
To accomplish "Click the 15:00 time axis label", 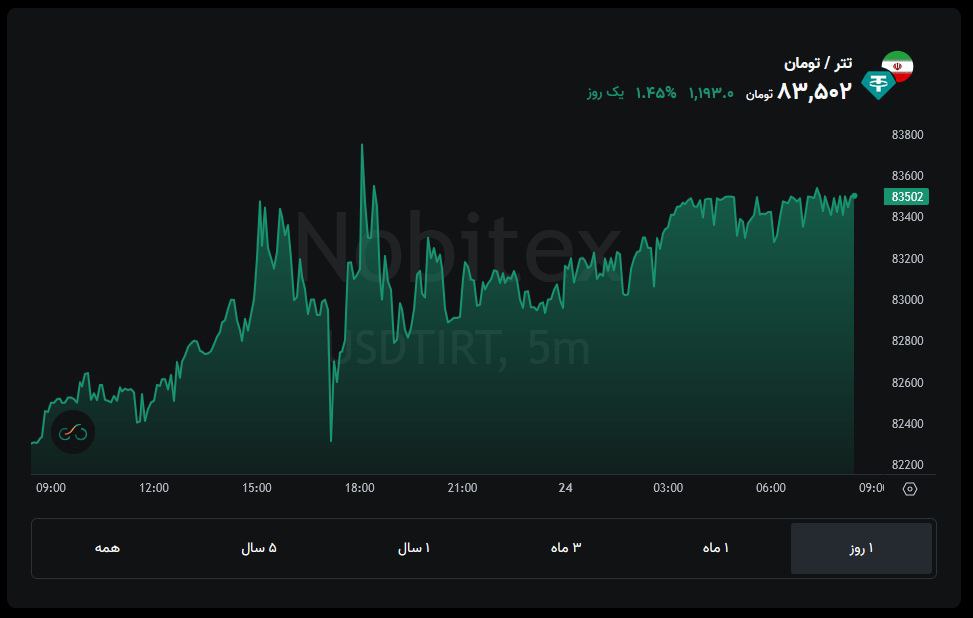I will [256, 488].
